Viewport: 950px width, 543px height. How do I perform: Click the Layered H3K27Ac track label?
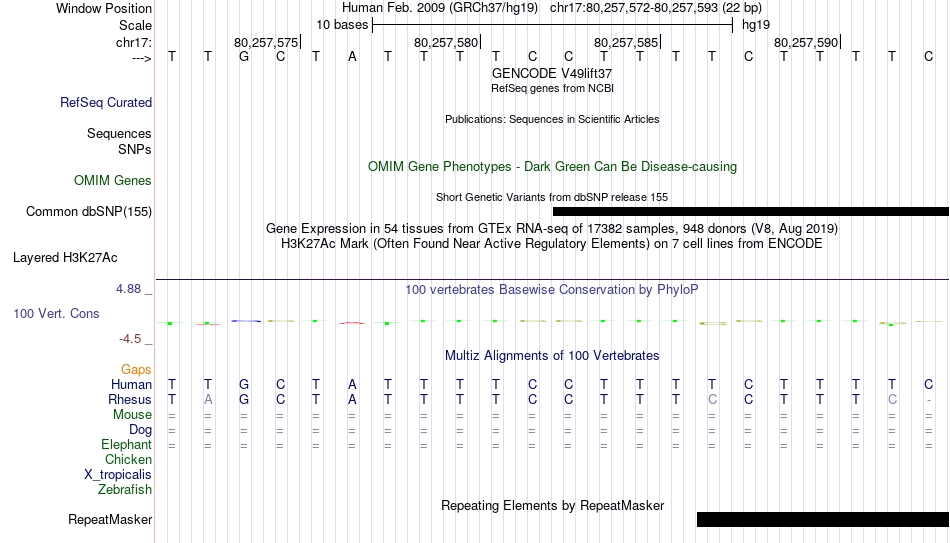coord(65,258)
